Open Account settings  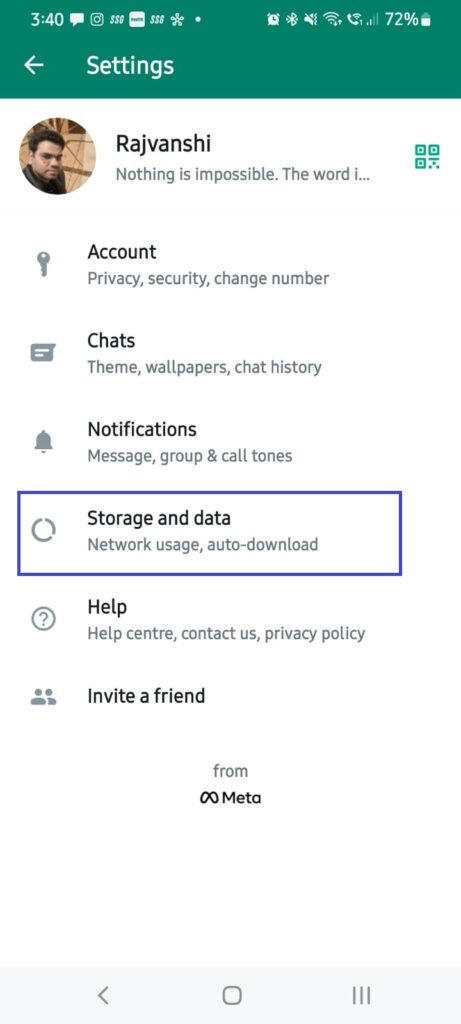pos(230,264)
